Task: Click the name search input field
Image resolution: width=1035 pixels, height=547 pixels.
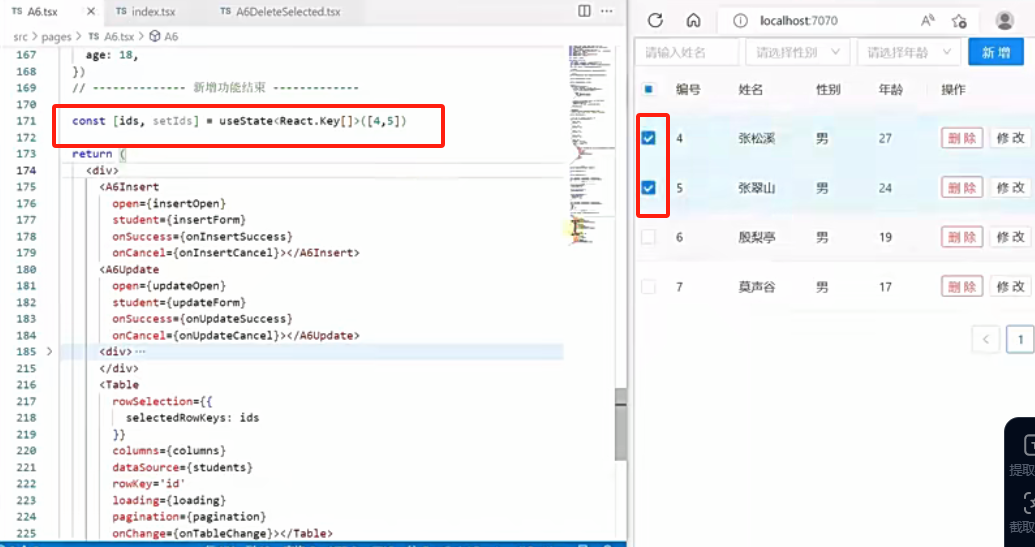Action: pos(686,52)
